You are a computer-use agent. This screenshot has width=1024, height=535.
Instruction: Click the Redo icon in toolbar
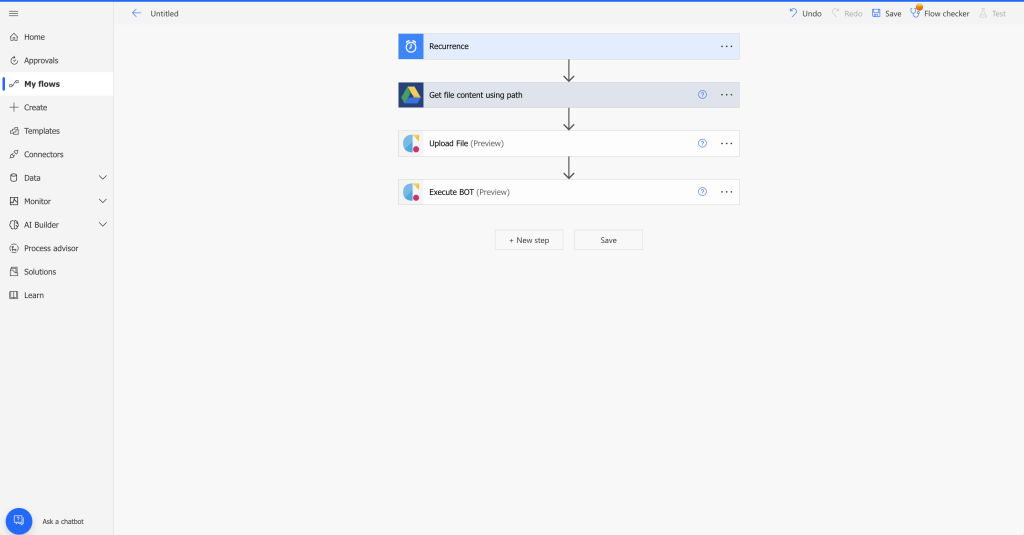(x=835, y=13)
